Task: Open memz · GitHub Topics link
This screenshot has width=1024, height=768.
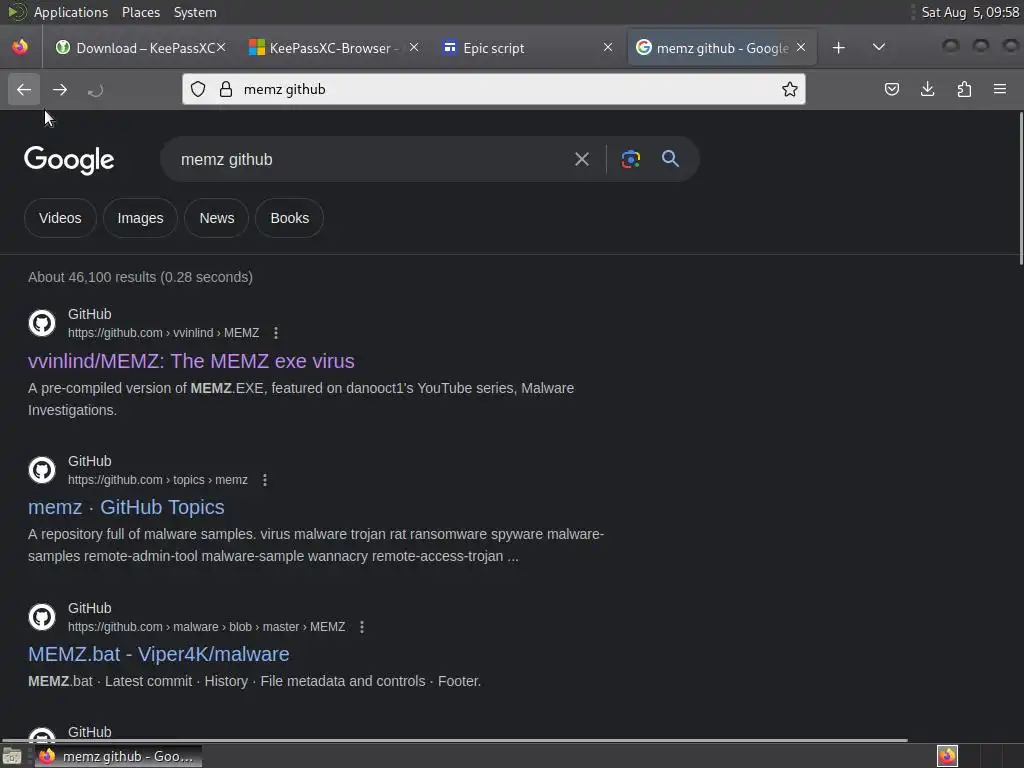Action: (126, 507)
